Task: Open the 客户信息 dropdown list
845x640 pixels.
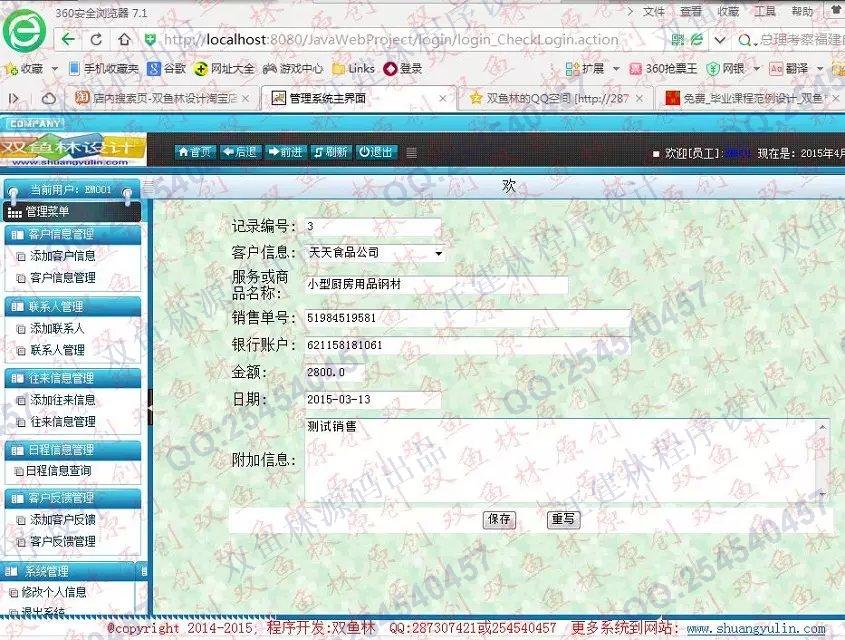Action: coord(438,254)
